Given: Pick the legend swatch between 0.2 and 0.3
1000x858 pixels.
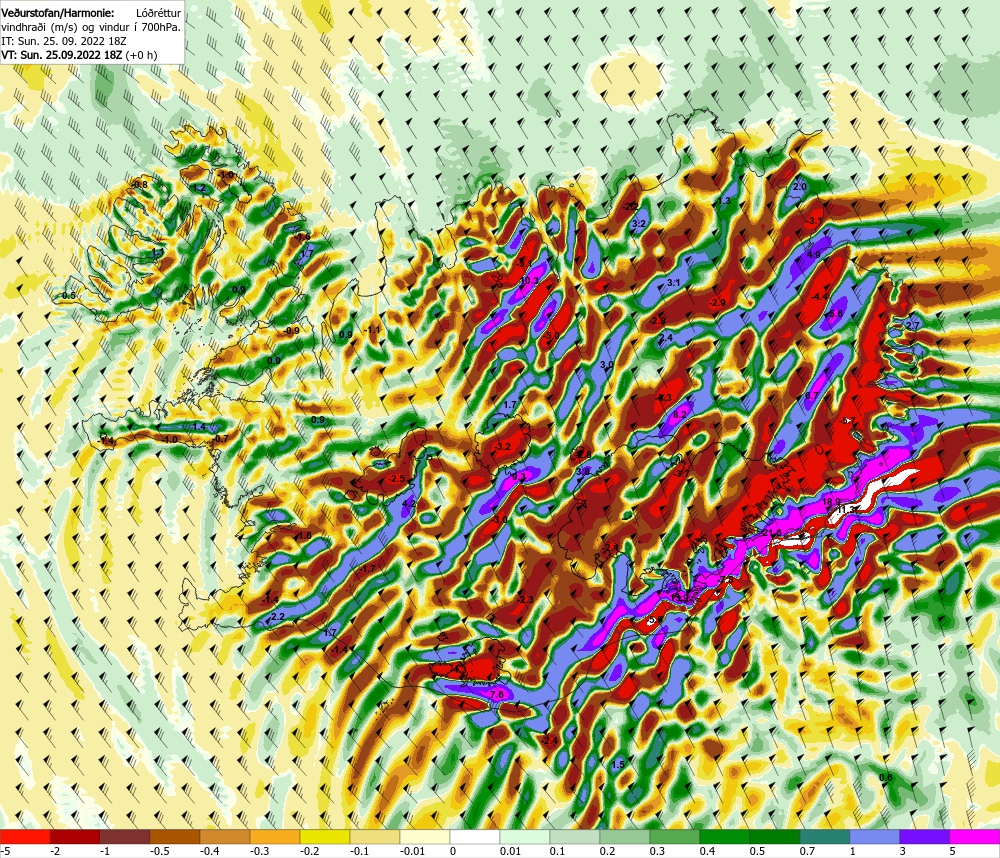Looking at the screenshot, I should [625, 837].
